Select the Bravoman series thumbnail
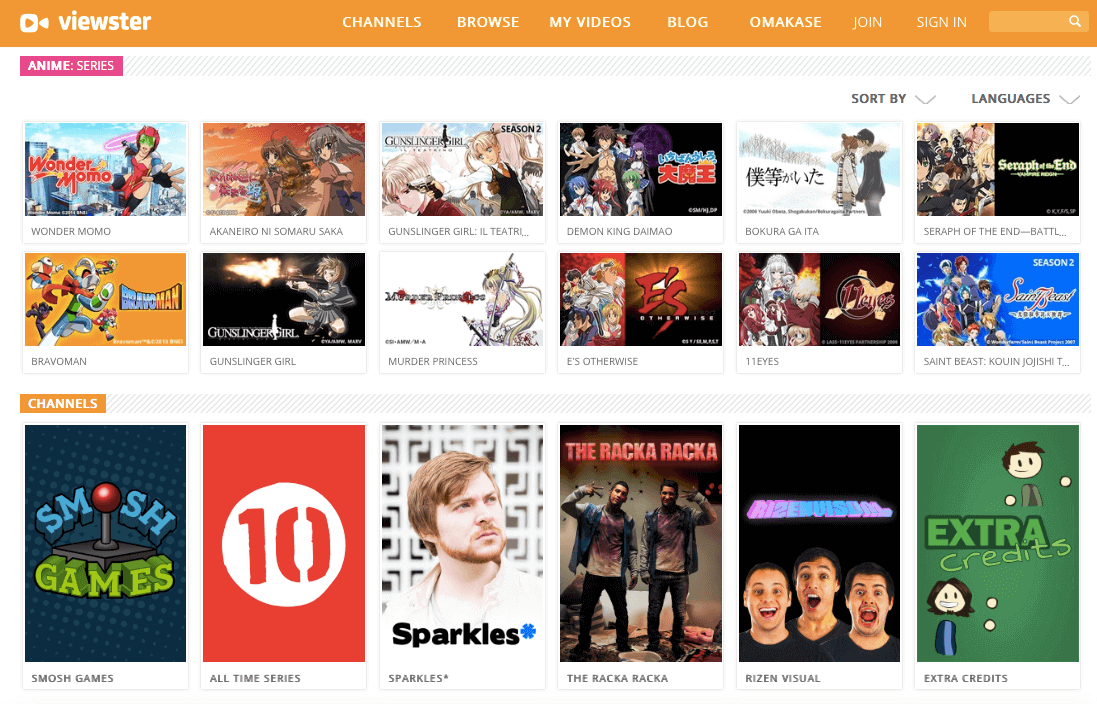Viewport: 1097px width, 704px height. 106,300
